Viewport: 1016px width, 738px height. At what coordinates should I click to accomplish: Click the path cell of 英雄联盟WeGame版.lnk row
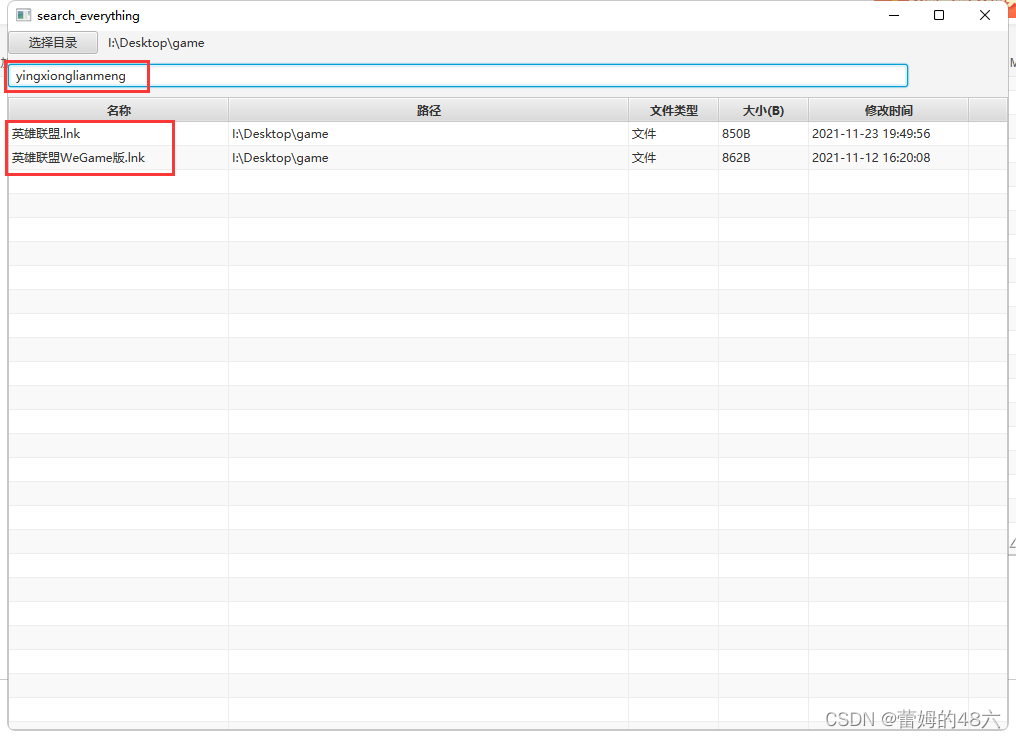pos(428,158)
